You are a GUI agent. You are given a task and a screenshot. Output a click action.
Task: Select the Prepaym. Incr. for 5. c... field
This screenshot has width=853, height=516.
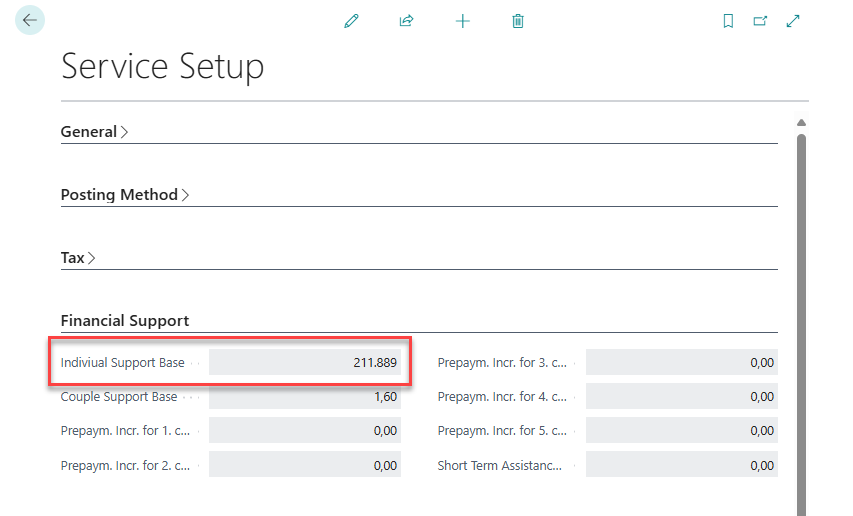click(681, 431)
